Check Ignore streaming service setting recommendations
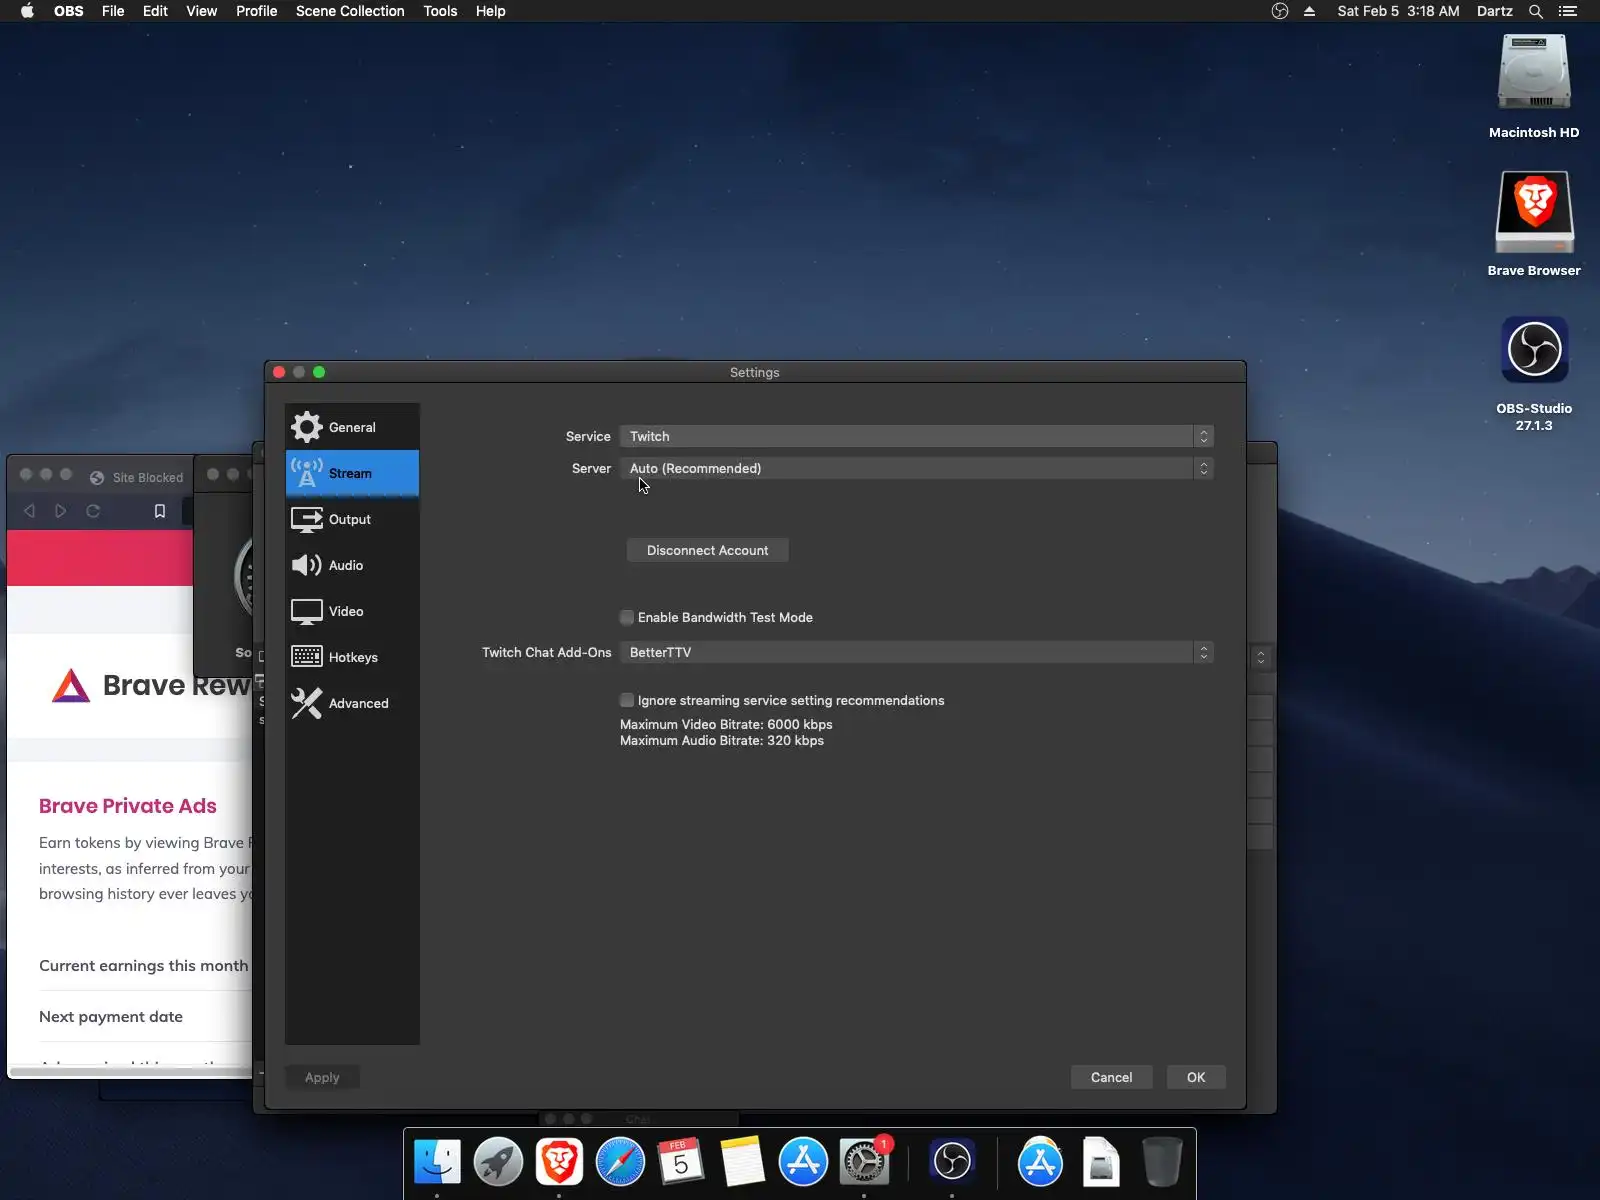Screen dimensions: 1600x1200 (x=627, y=700)
